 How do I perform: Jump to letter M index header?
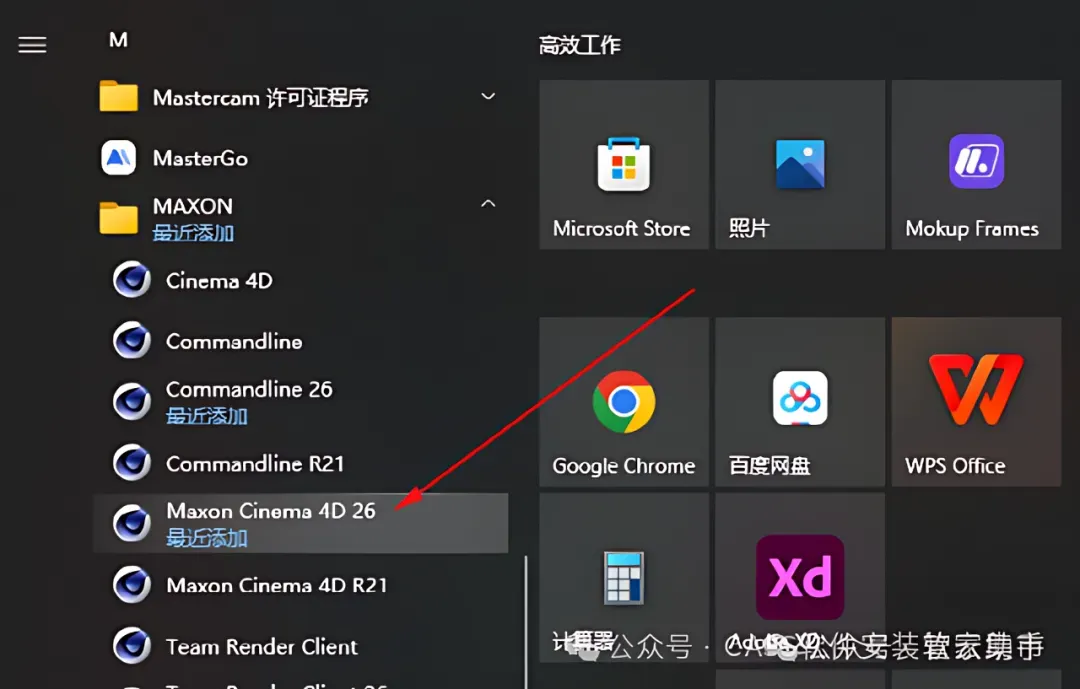point(118,40)
